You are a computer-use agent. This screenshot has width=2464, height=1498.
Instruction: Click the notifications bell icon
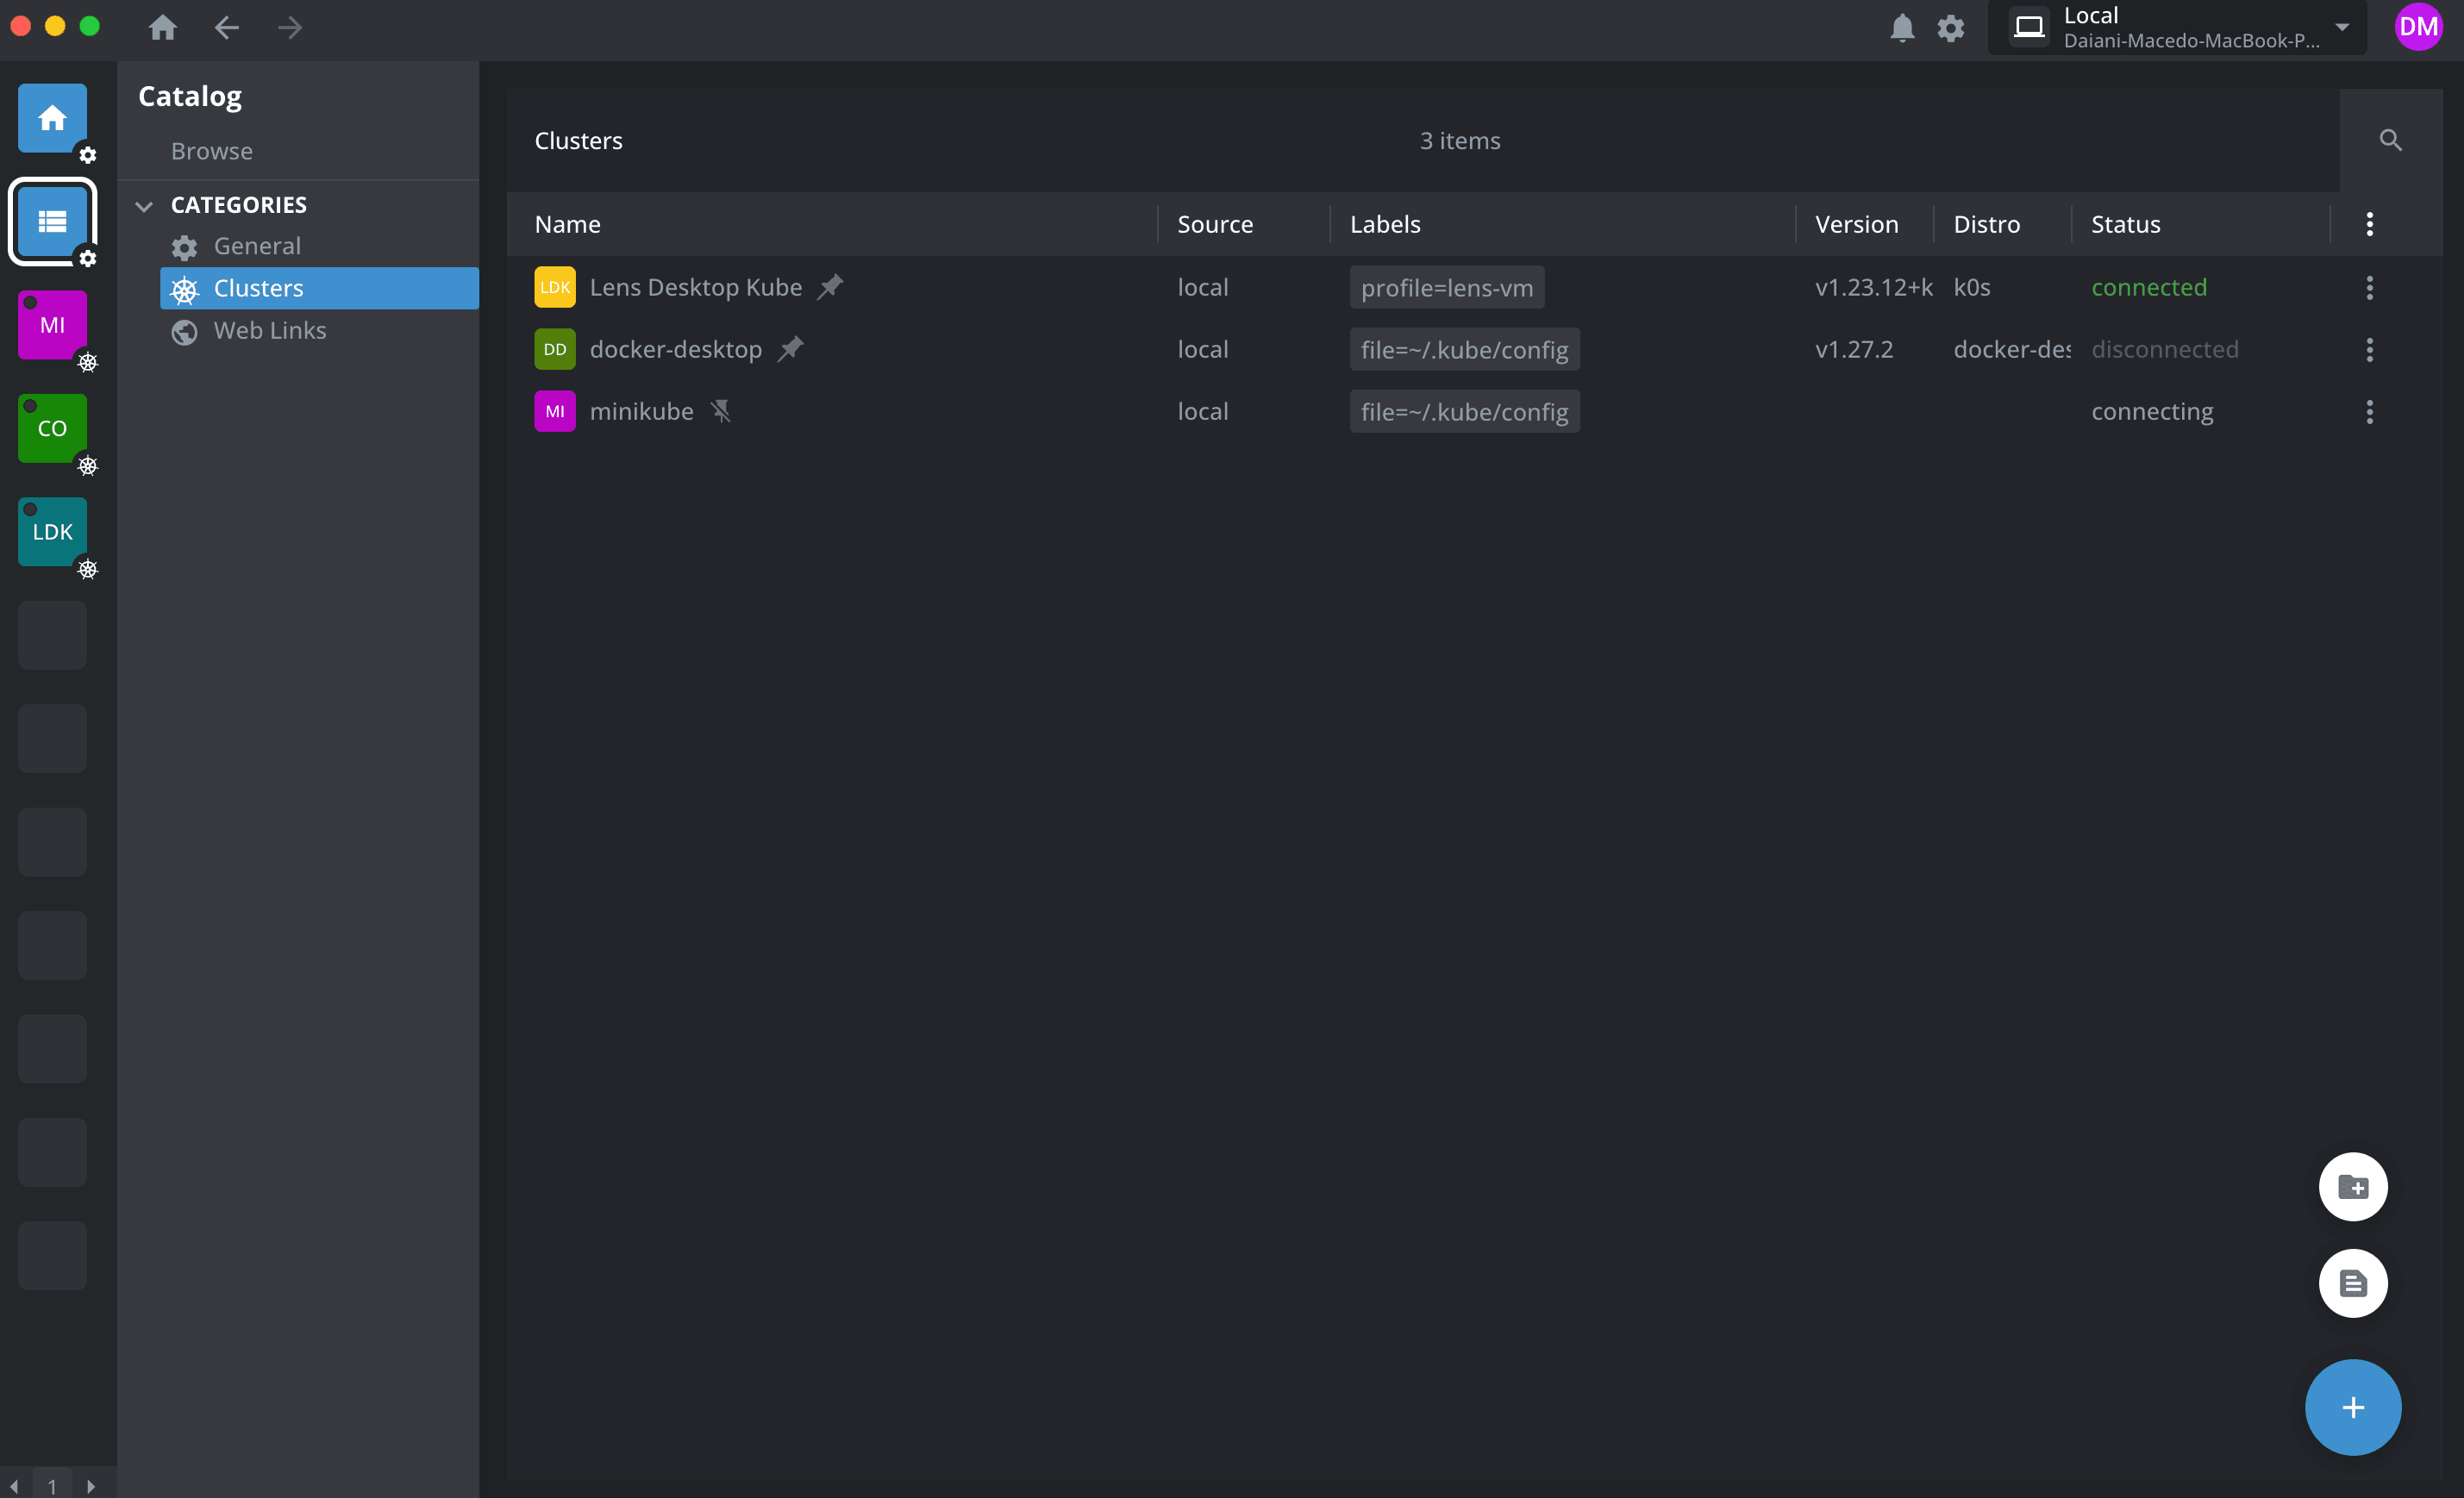pyautogui.click(x=1901, y=28)
